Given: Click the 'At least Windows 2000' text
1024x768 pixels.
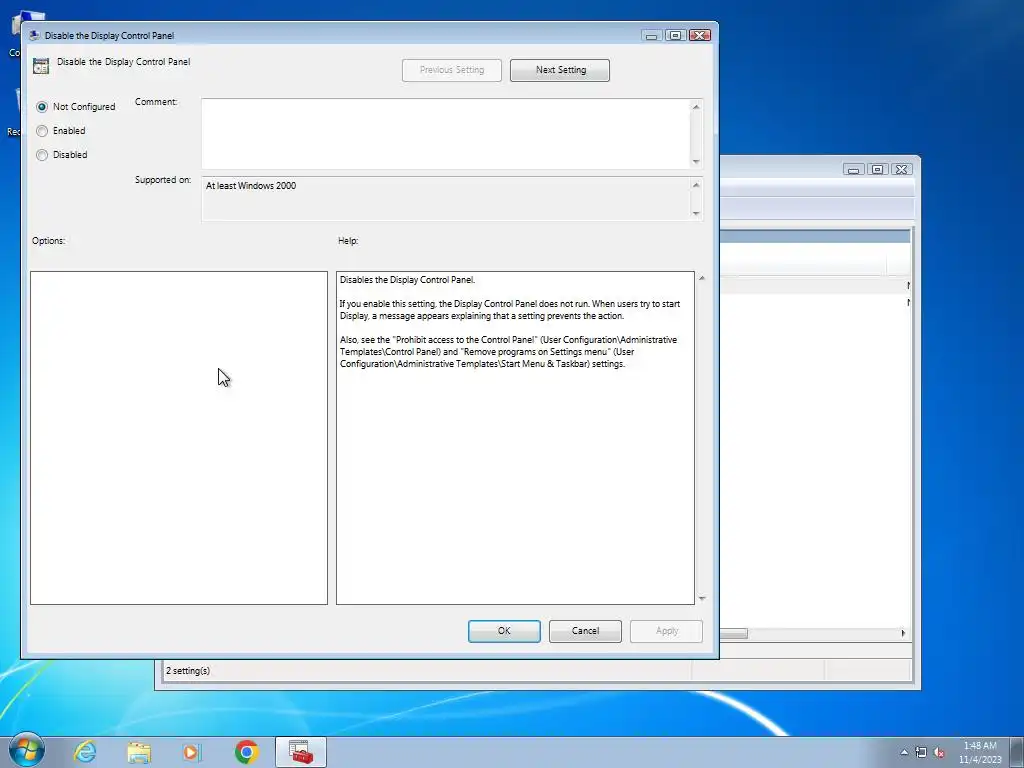Looking at the screenshot, I should pos(251,186).
